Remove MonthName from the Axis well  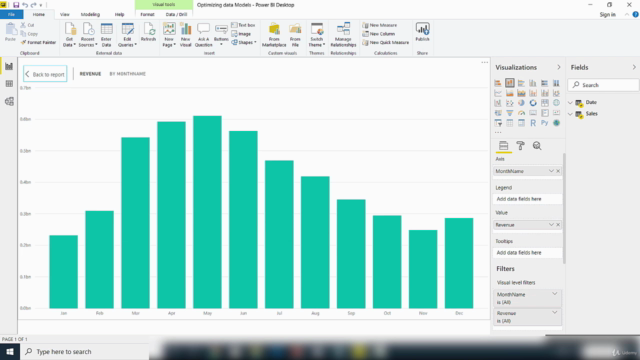[558, 171]
